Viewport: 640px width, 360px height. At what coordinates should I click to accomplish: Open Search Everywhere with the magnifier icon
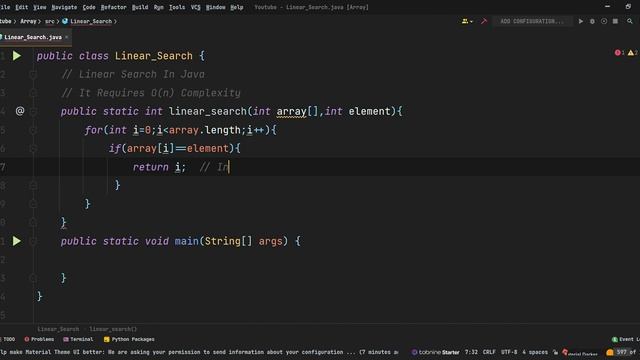click(x=630, y=21)
